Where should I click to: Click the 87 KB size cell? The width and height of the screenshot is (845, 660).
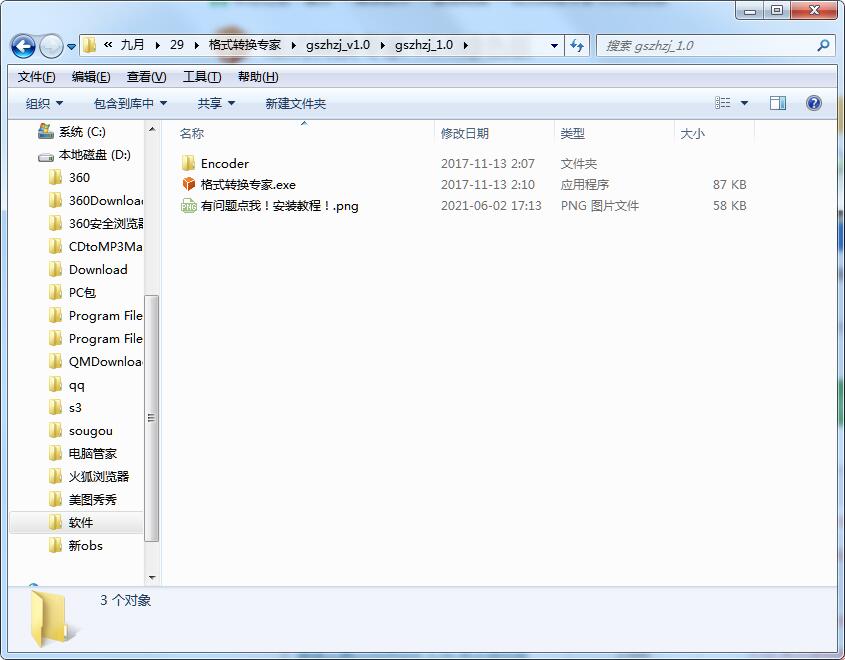(x=729, y=184)
